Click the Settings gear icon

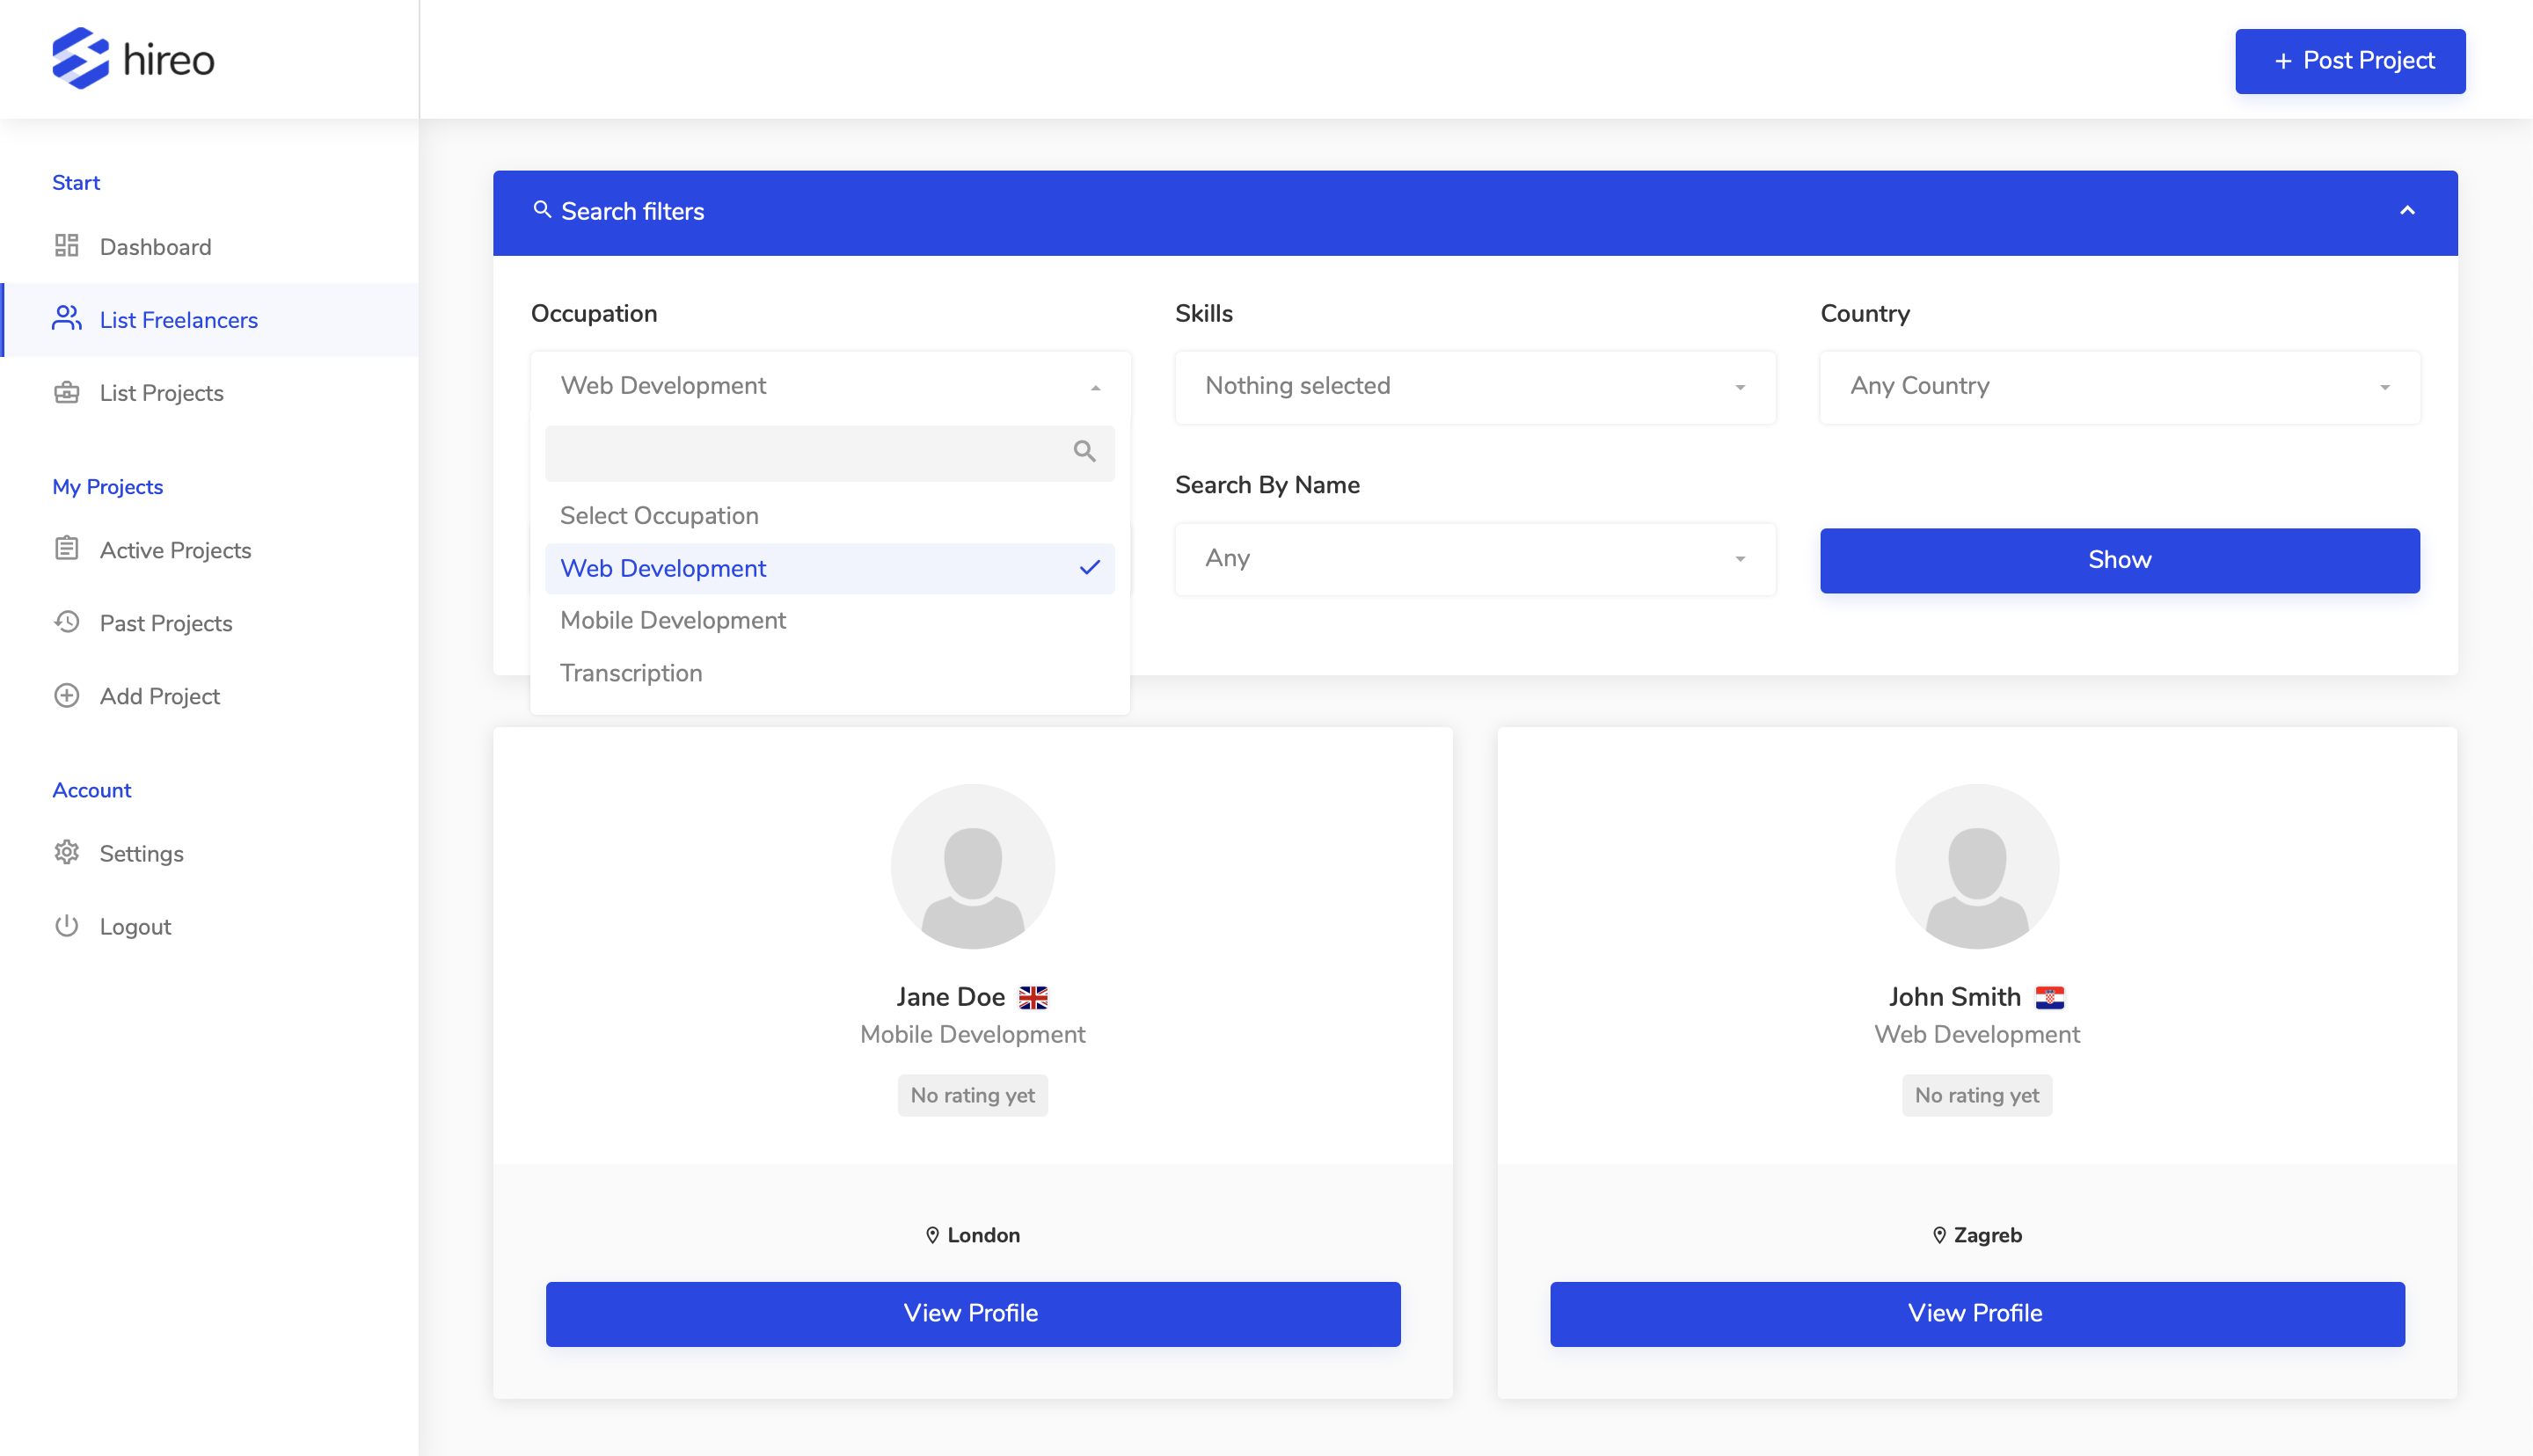click(x=67, y=853)
